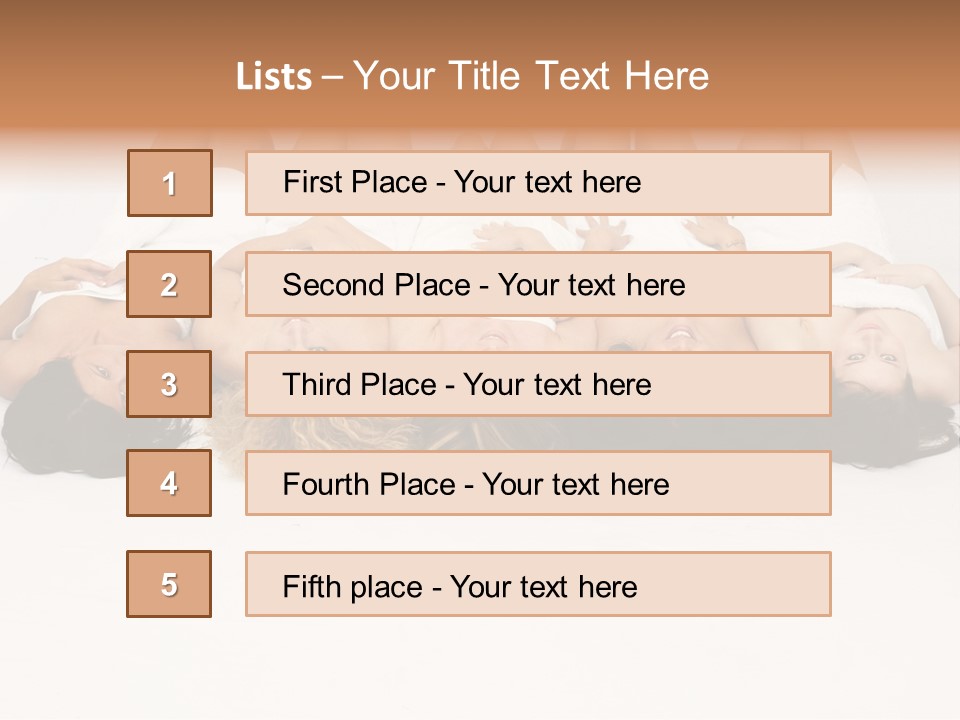Select the "First Place - Your text here" box

pyautogui.click(x=538, y=183)
